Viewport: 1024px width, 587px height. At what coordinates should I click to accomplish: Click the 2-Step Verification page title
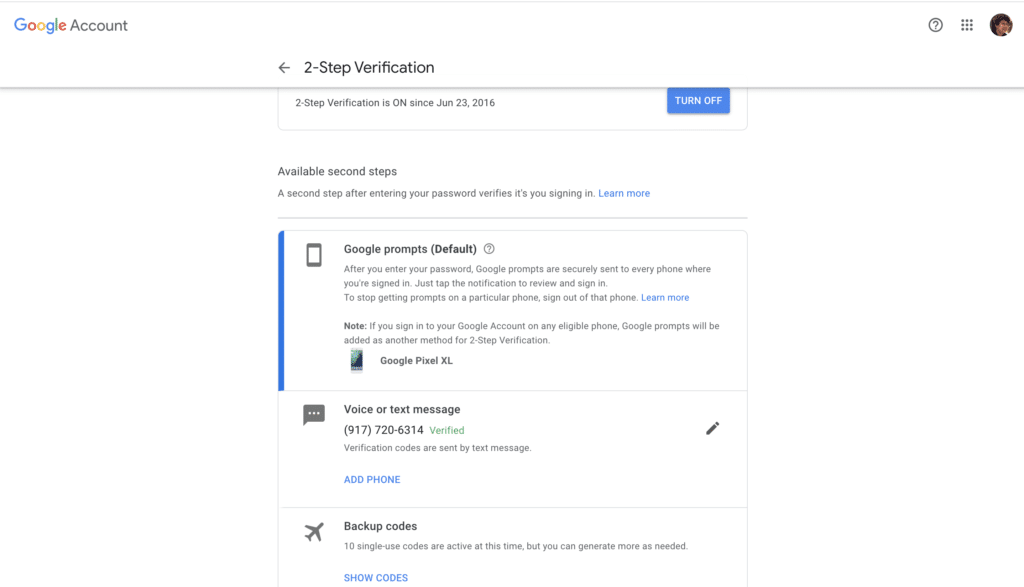(368, 68)
